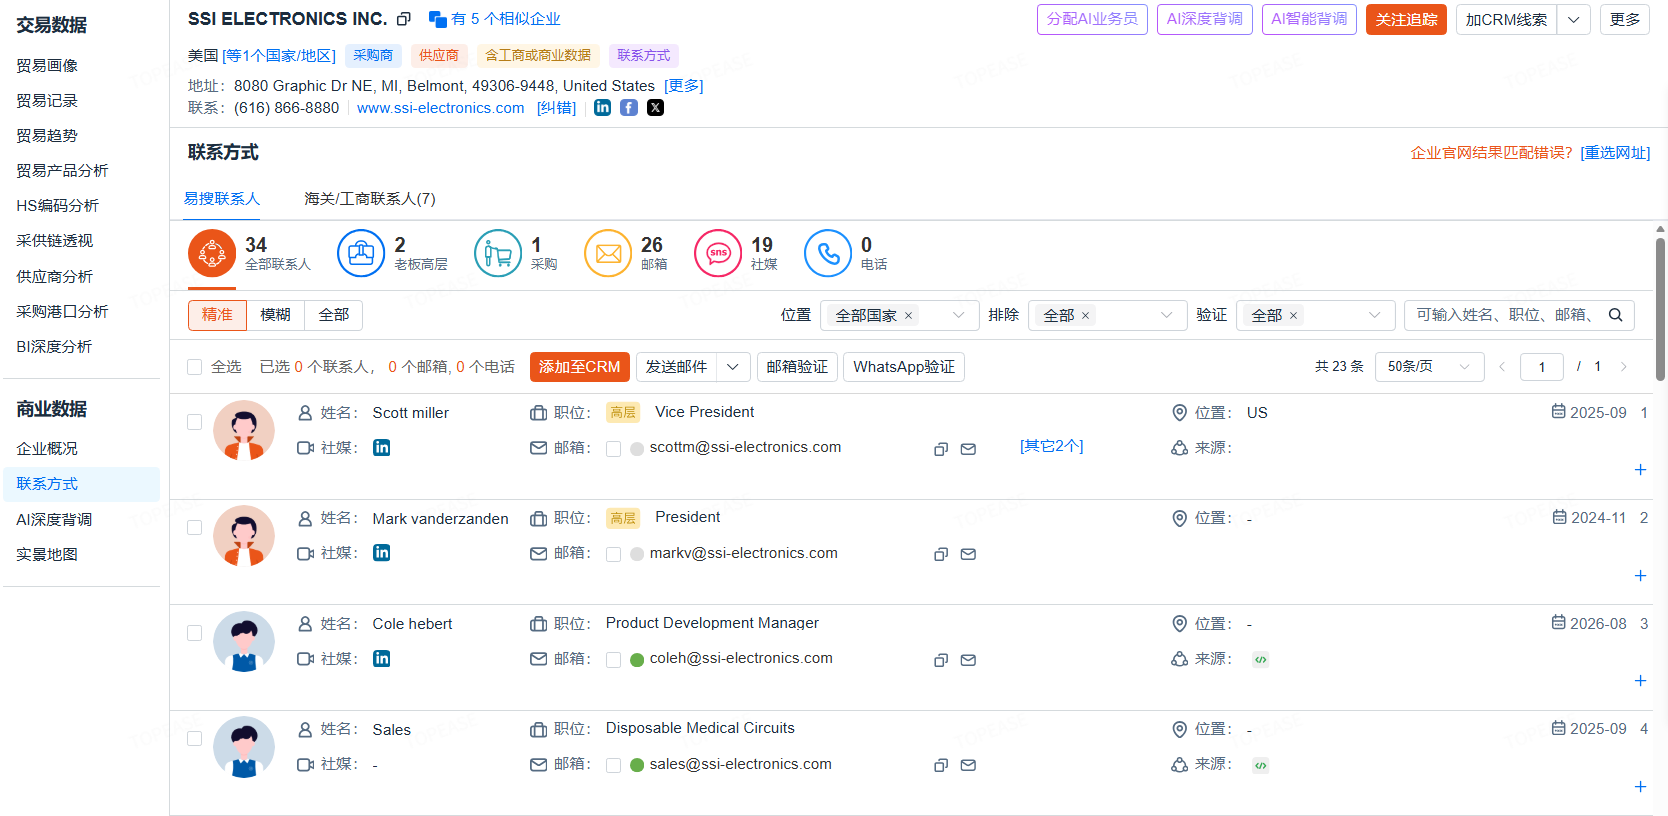Click the WhatsApp验证 button
The height and width of the screenshot is (816, 1668).
click(904, 367)
